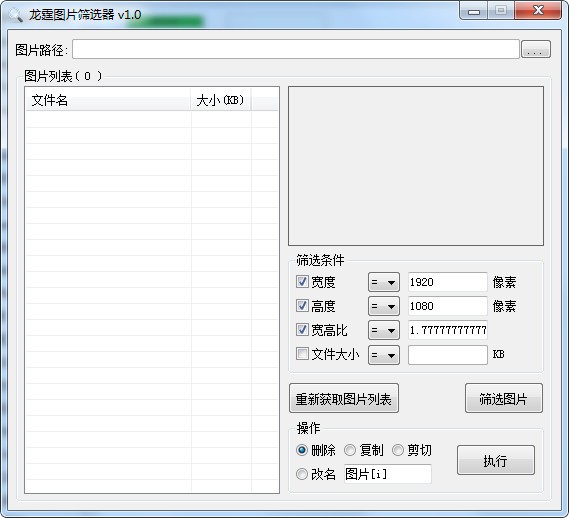569x518 pixels.
Task: Choose the 改名 rename radio option
Action: point(302,474)
